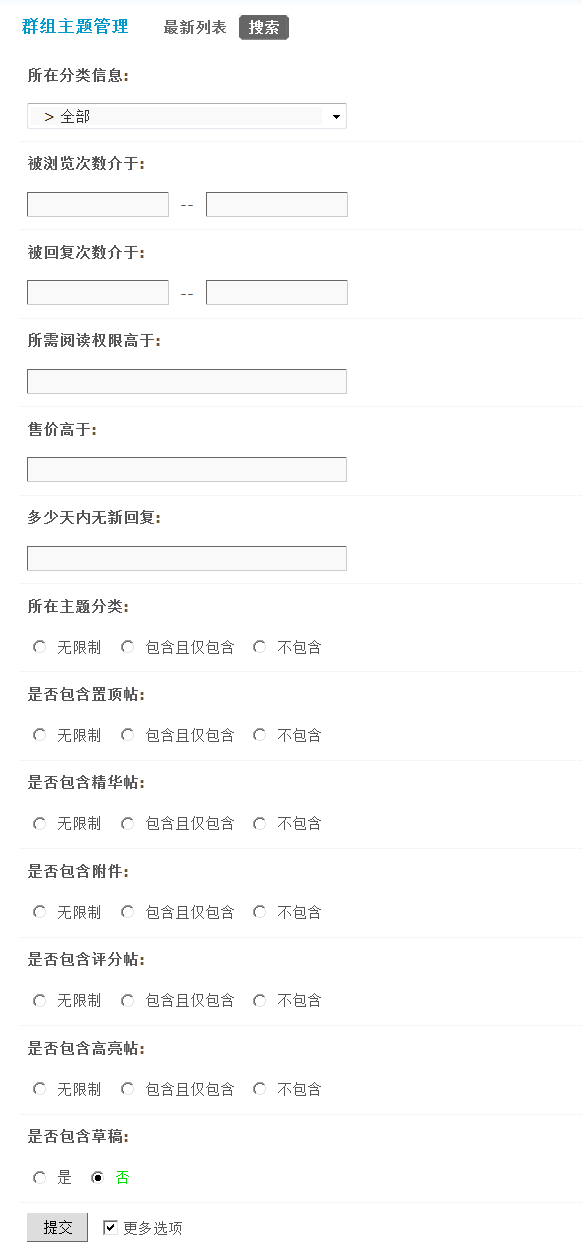Click the 多少天内无新回复 input box
The height and width of the screenshot is (1245, 582).
[x=186, y=558]
